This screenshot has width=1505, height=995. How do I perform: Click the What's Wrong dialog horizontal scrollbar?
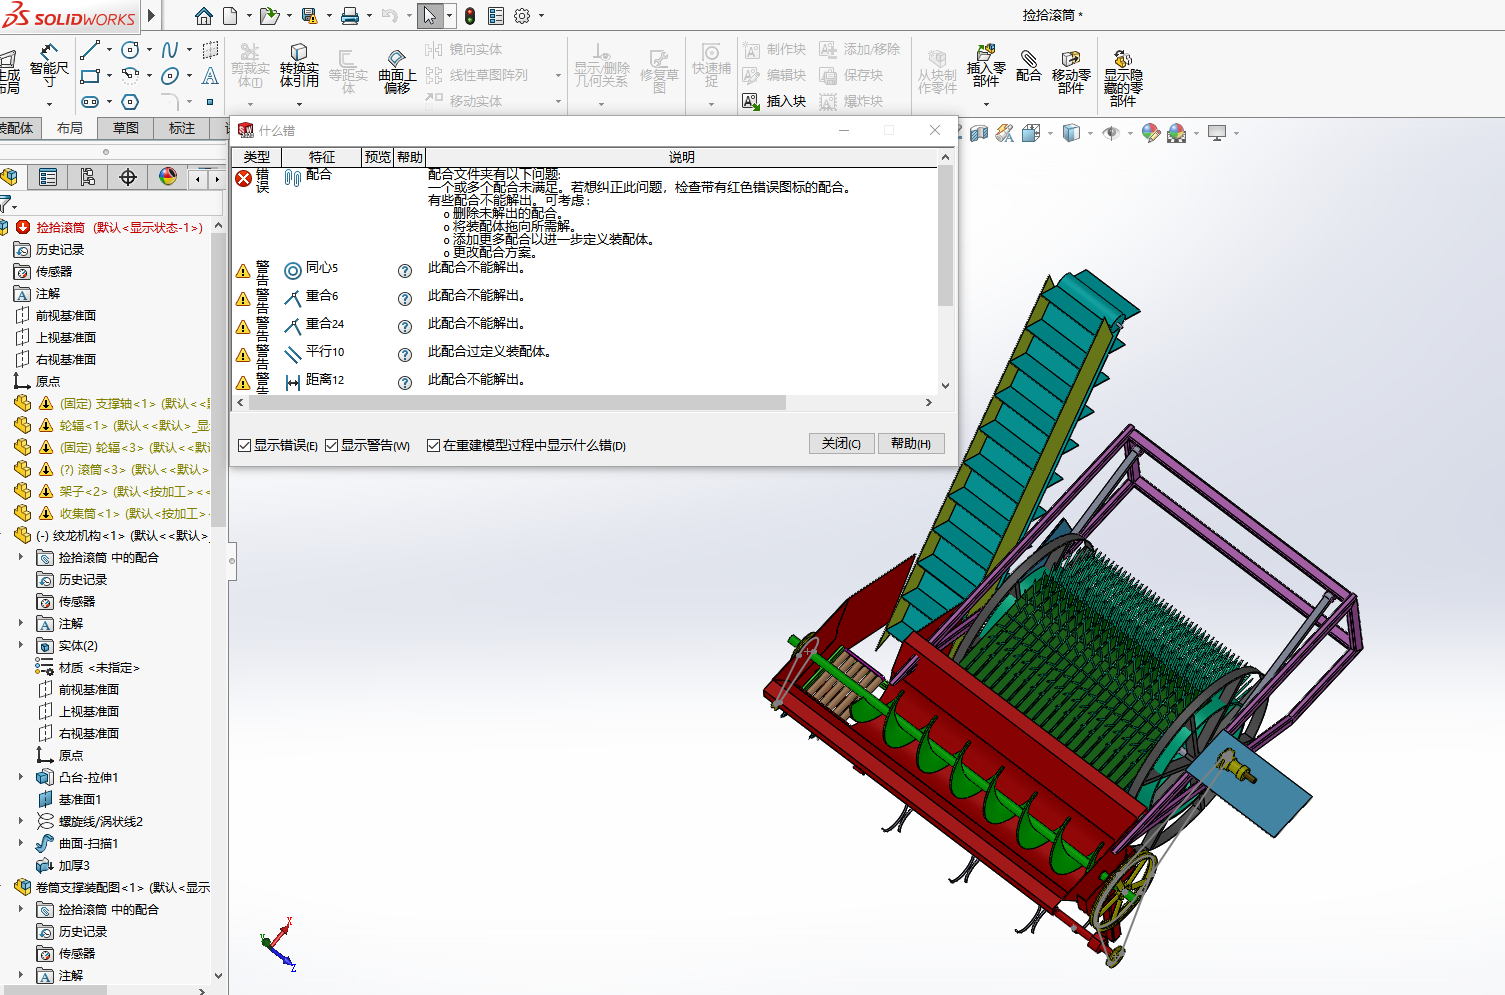coord(517,402)
